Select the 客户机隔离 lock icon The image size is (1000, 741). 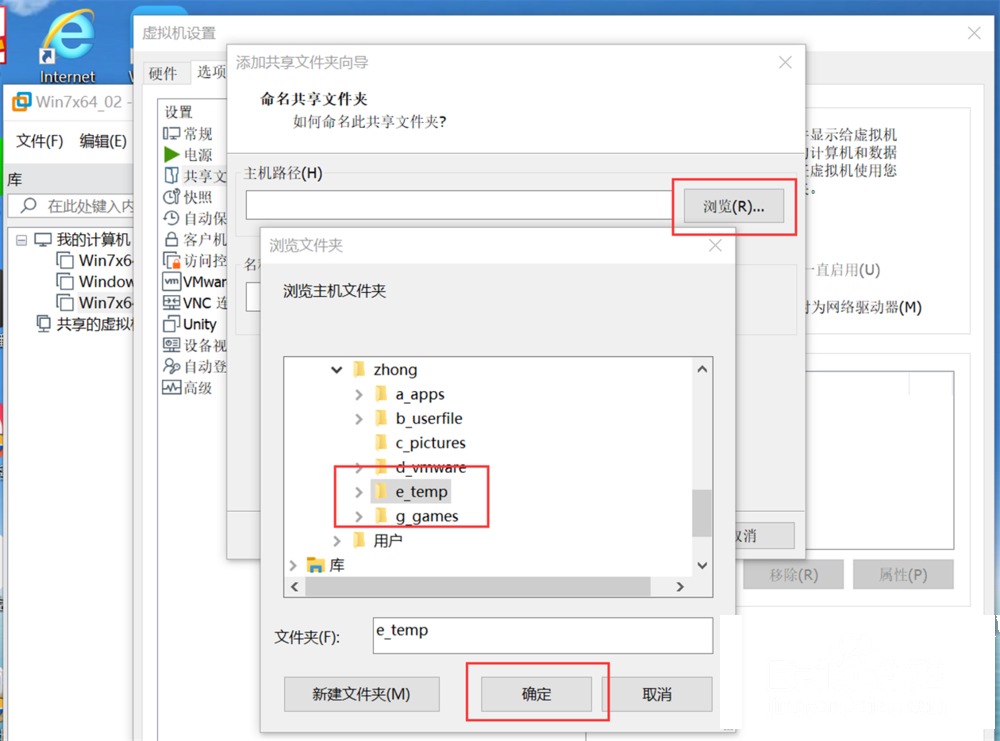point(171,239)
